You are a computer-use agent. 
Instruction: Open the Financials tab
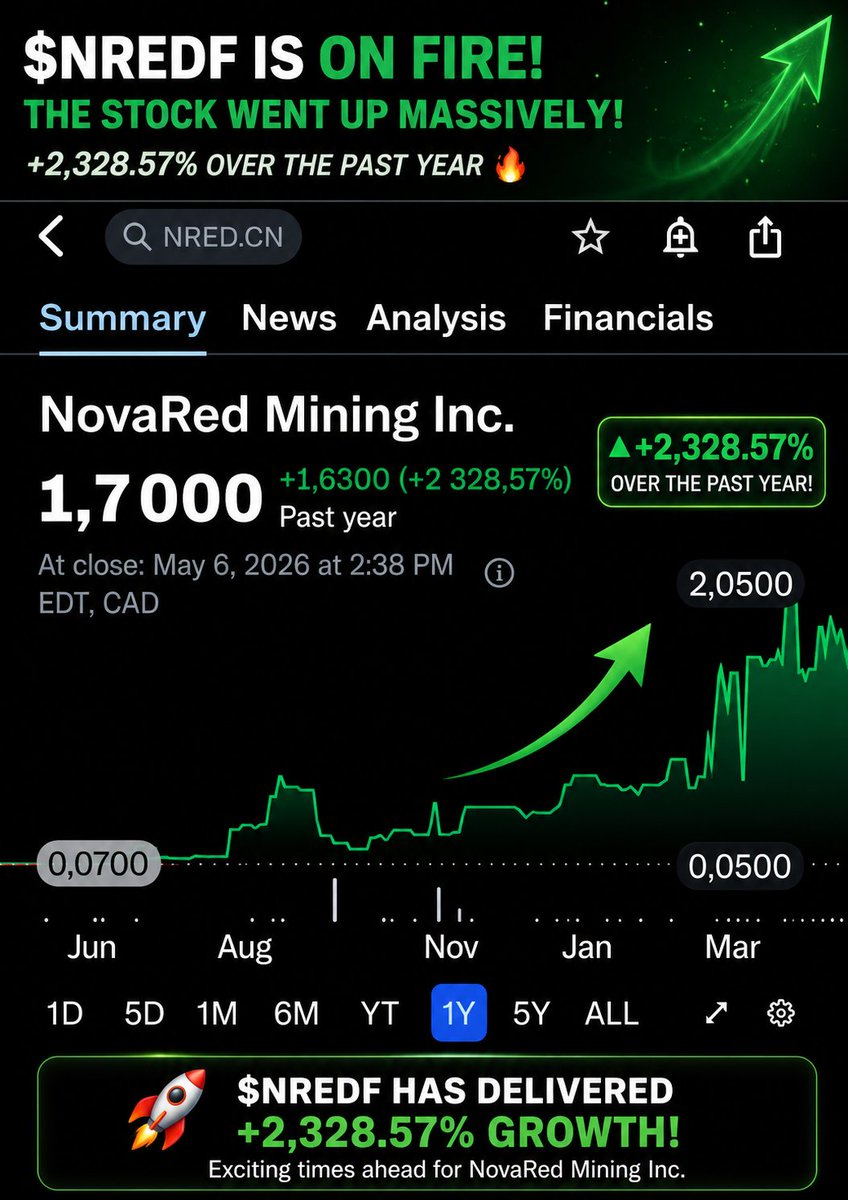(x=628, y=318)
